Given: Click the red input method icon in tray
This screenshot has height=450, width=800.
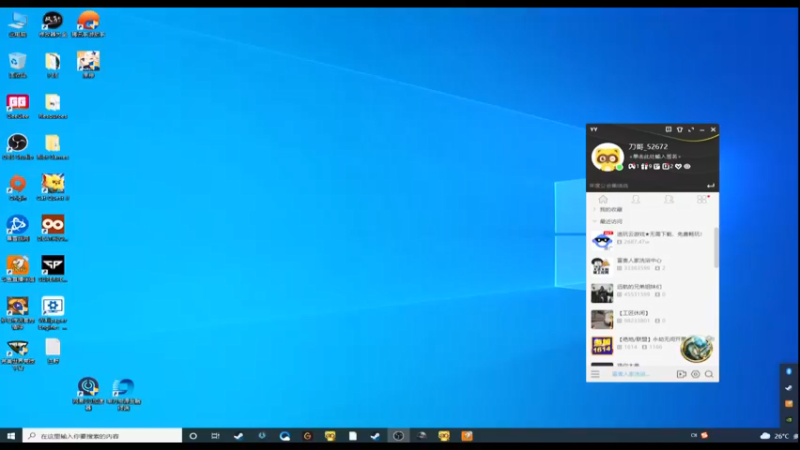Looking at the screenshot, I should tap(704, 435).
